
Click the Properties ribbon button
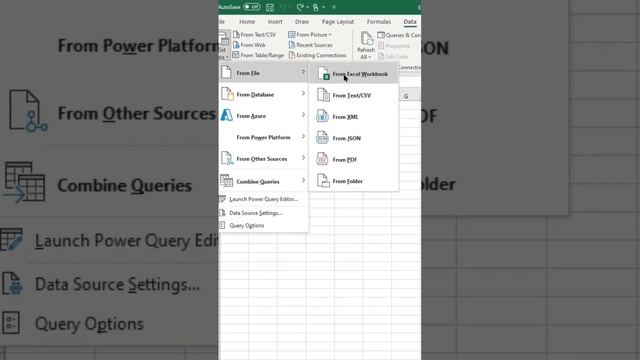(393, 46)
